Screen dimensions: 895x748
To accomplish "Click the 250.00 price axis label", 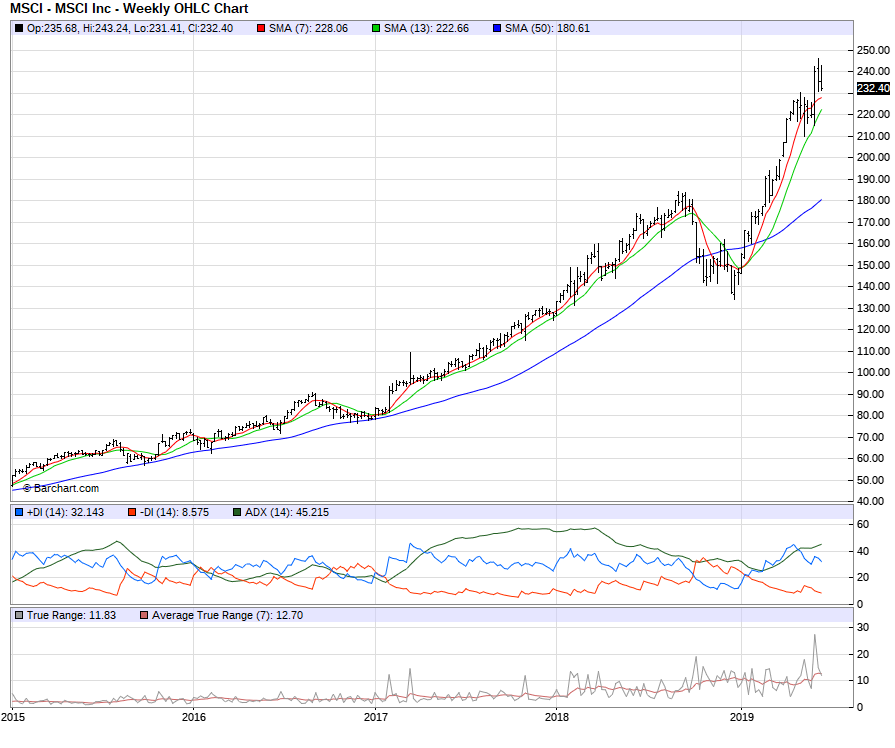I will click(x=873, y=50).
